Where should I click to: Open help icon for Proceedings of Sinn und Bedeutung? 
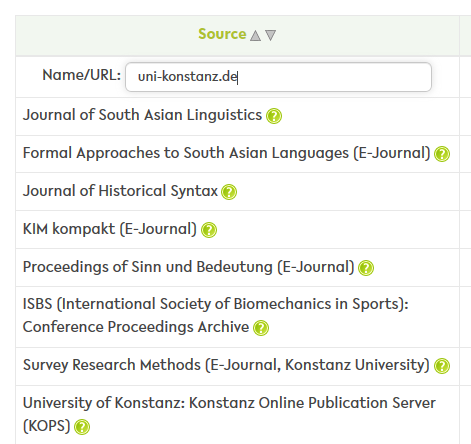tap(366, 268)
